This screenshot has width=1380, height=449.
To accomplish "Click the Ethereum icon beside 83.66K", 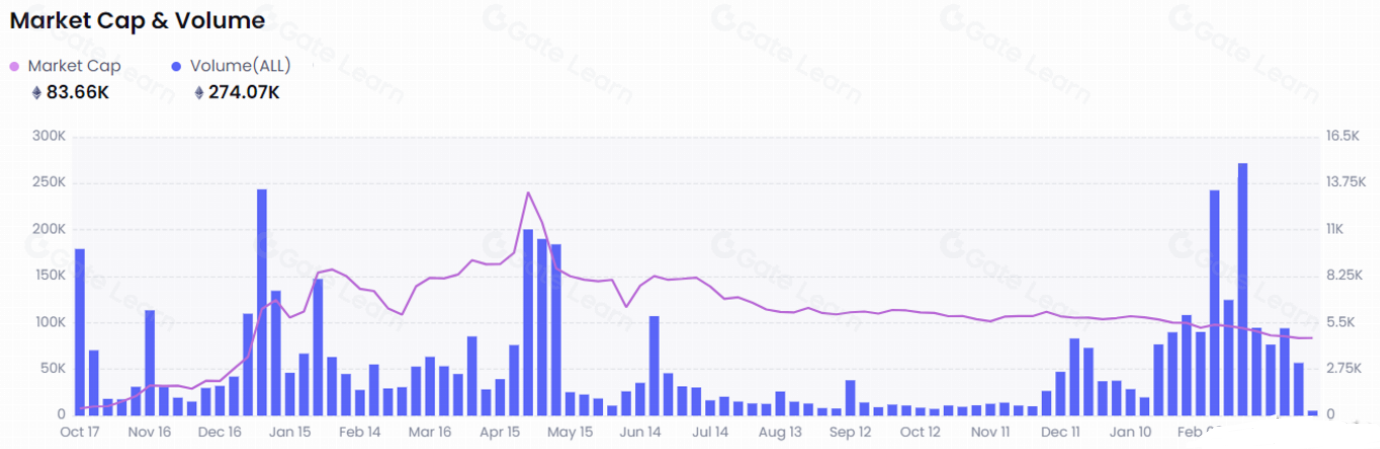I will click(x=37, y=93).
